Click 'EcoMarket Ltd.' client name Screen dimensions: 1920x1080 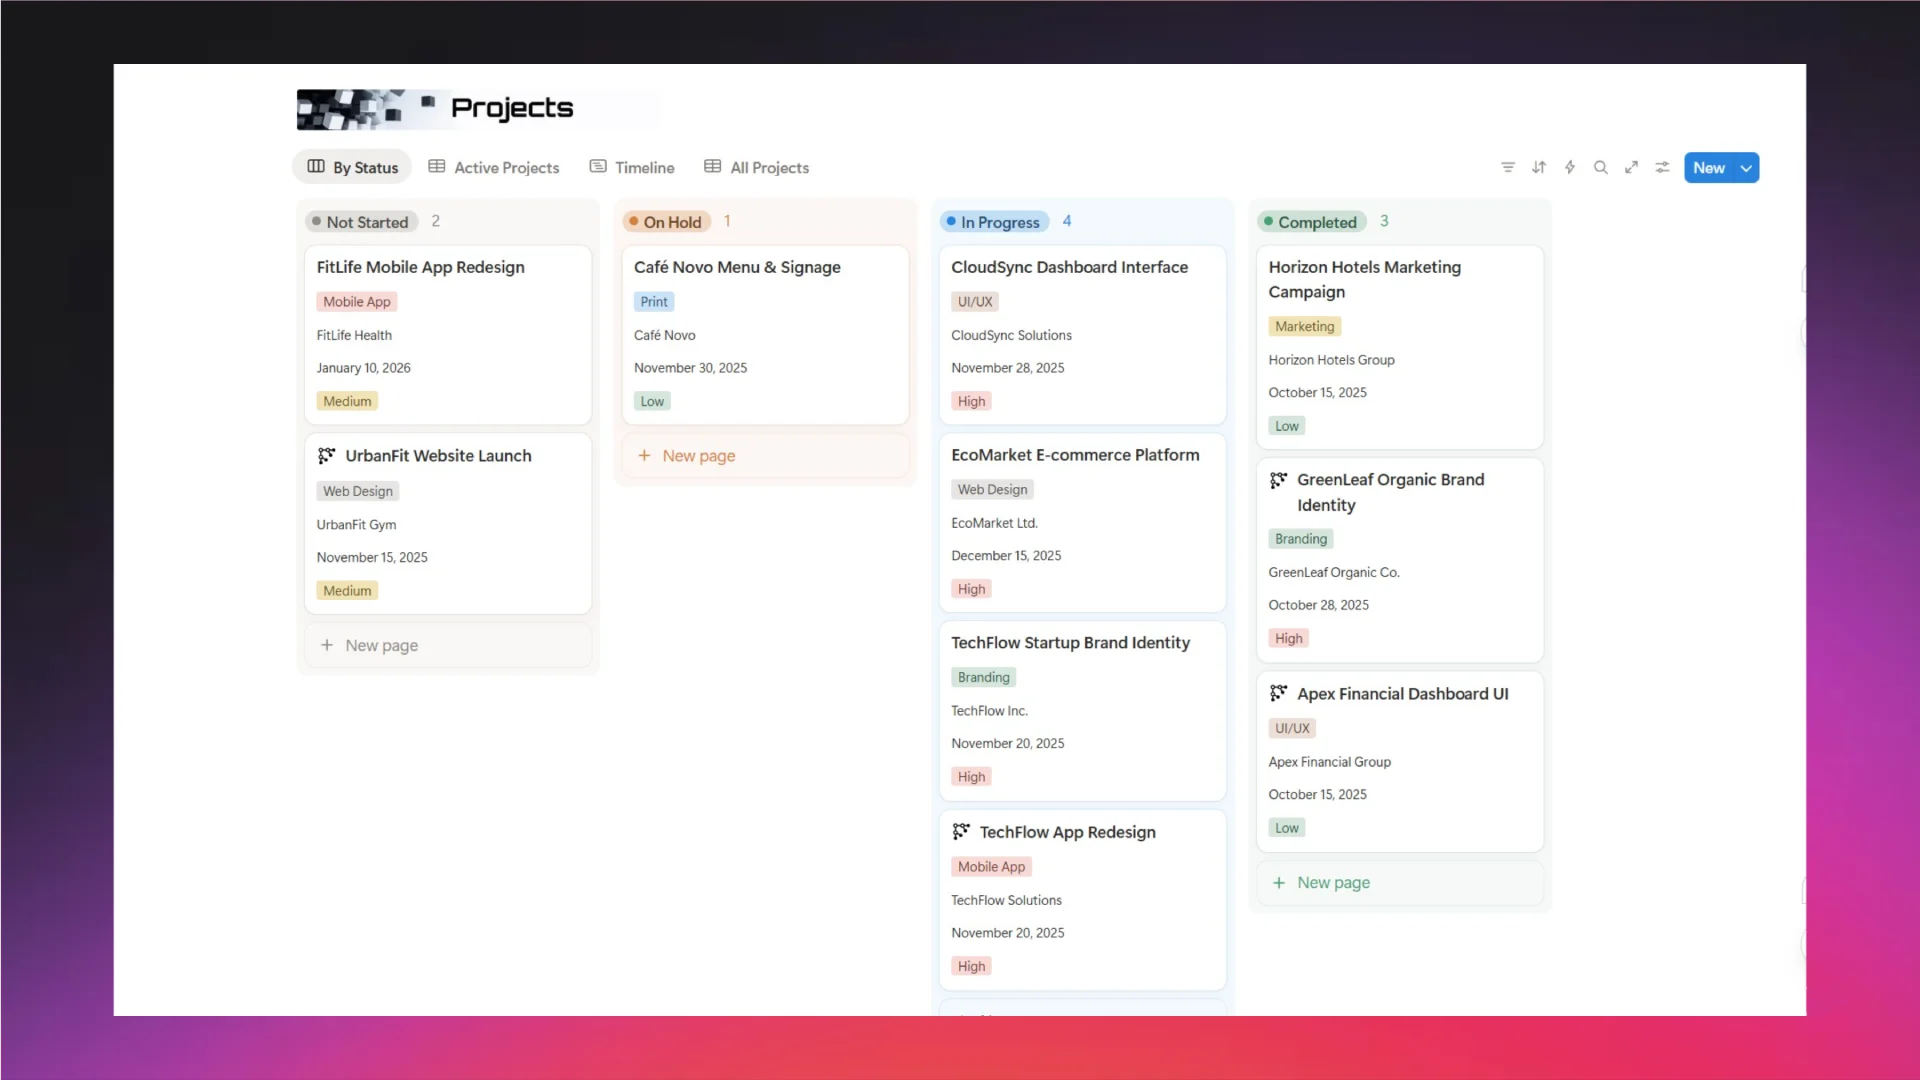[x=994, y=523]
